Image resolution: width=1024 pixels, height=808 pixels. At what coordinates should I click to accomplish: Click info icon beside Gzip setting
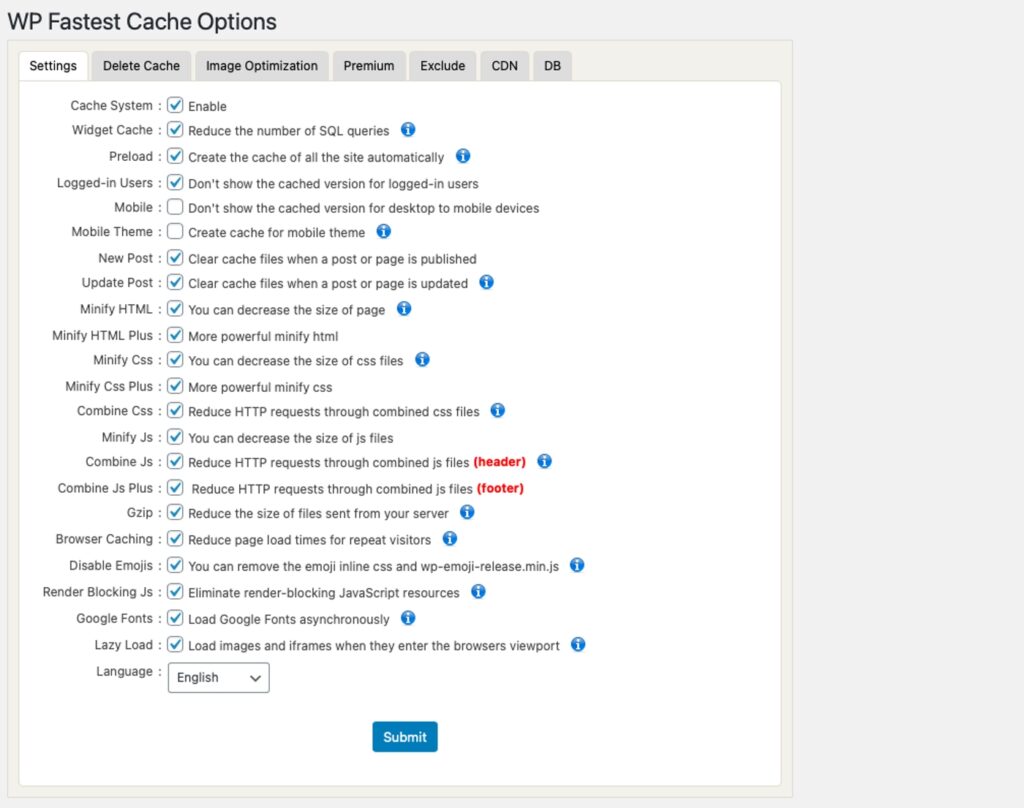(467, 513)
